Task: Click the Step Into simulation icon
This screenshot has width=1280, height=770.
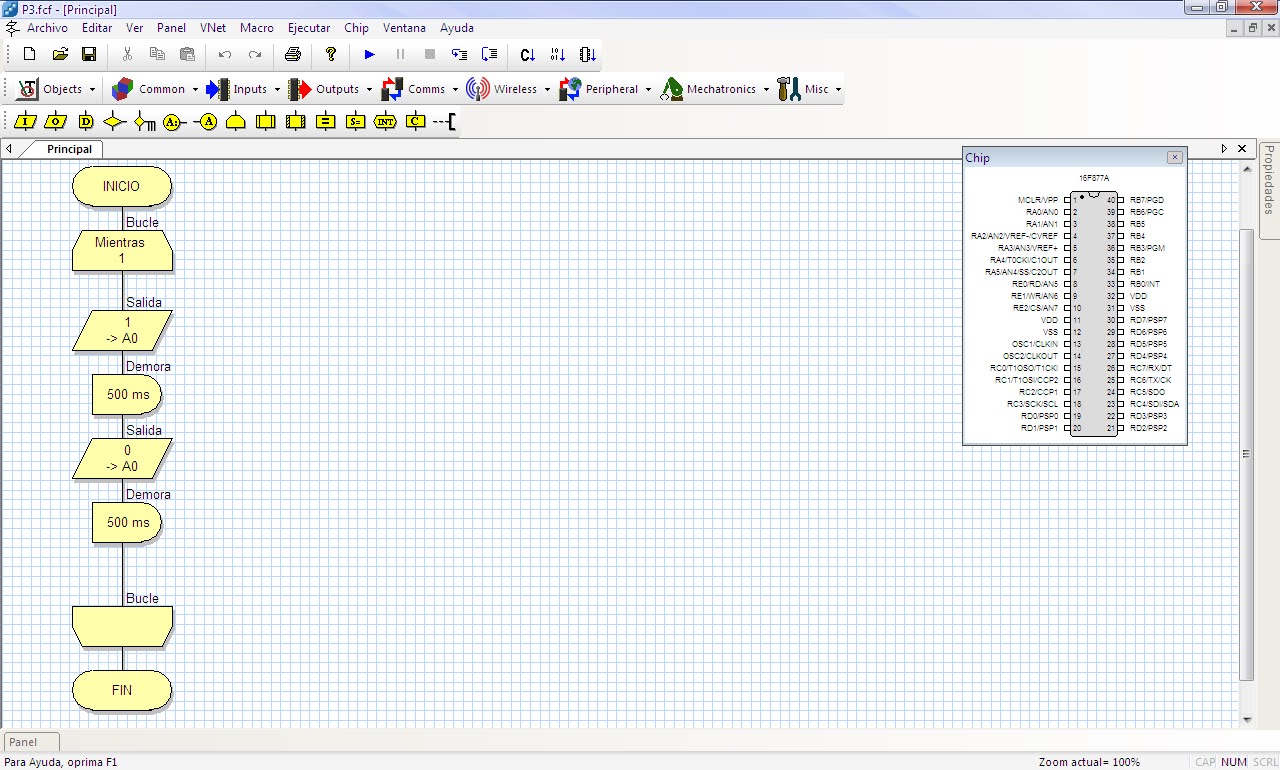Action: pos(459,54)
